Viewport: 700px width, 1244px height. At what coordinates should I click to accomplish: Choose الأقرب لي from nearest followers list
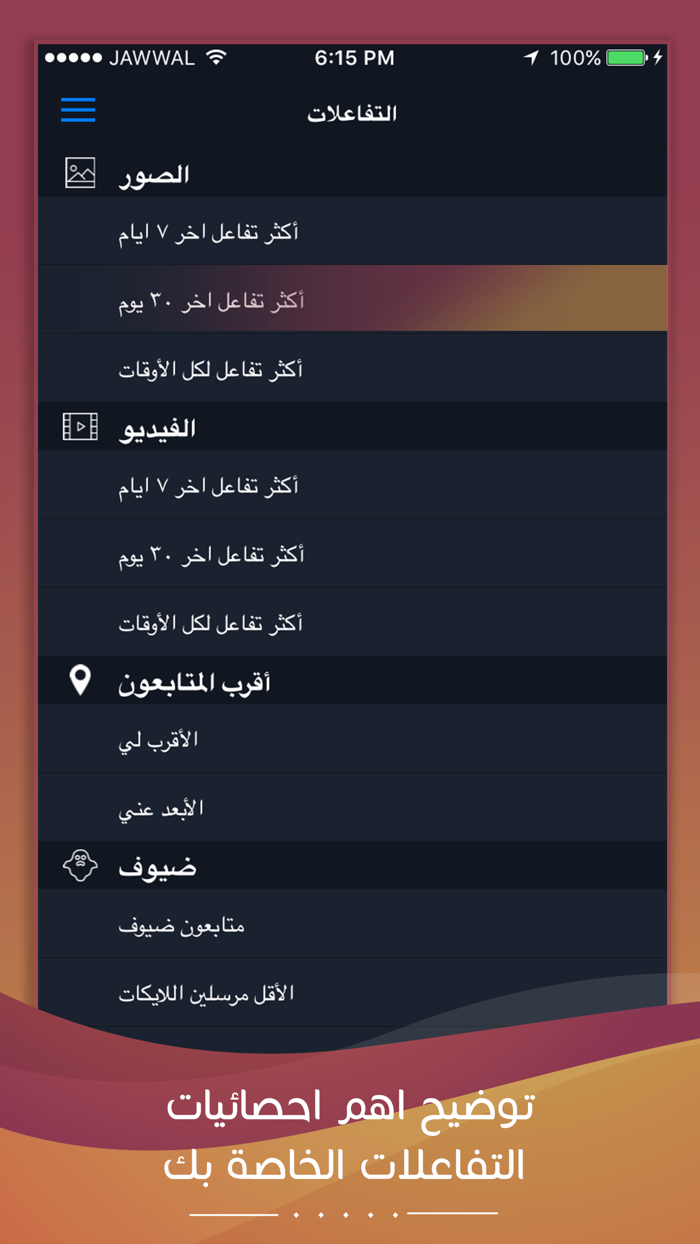(x=350, y=738)
